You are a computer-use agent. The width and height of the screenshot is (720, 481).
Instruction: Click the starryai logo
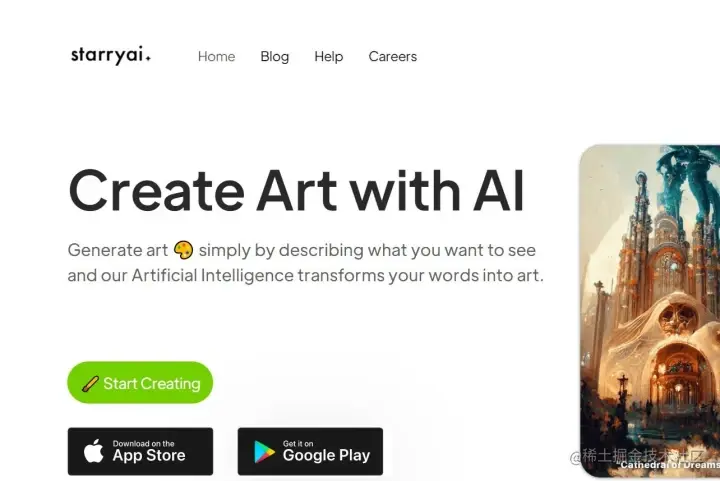[x=111, y=55]
